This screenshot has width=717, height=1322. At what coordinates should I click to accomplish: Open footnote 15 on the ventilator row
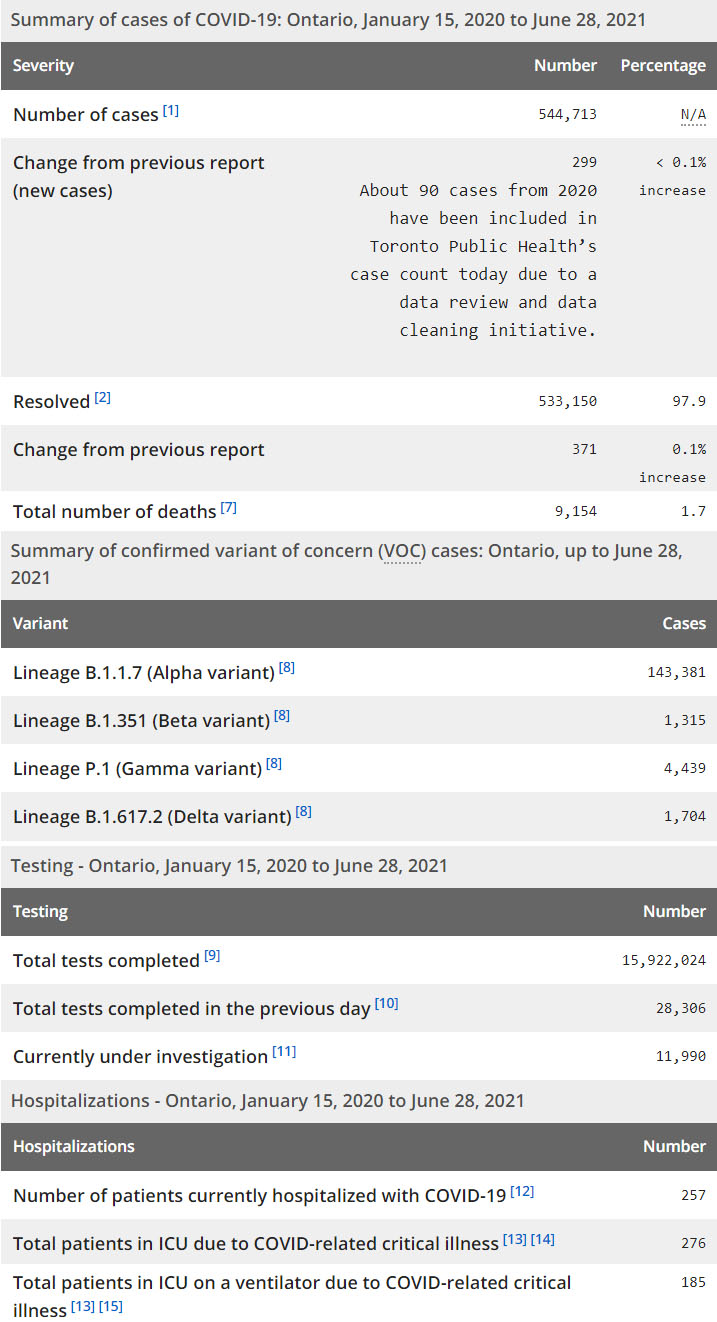coord(110,1306)
